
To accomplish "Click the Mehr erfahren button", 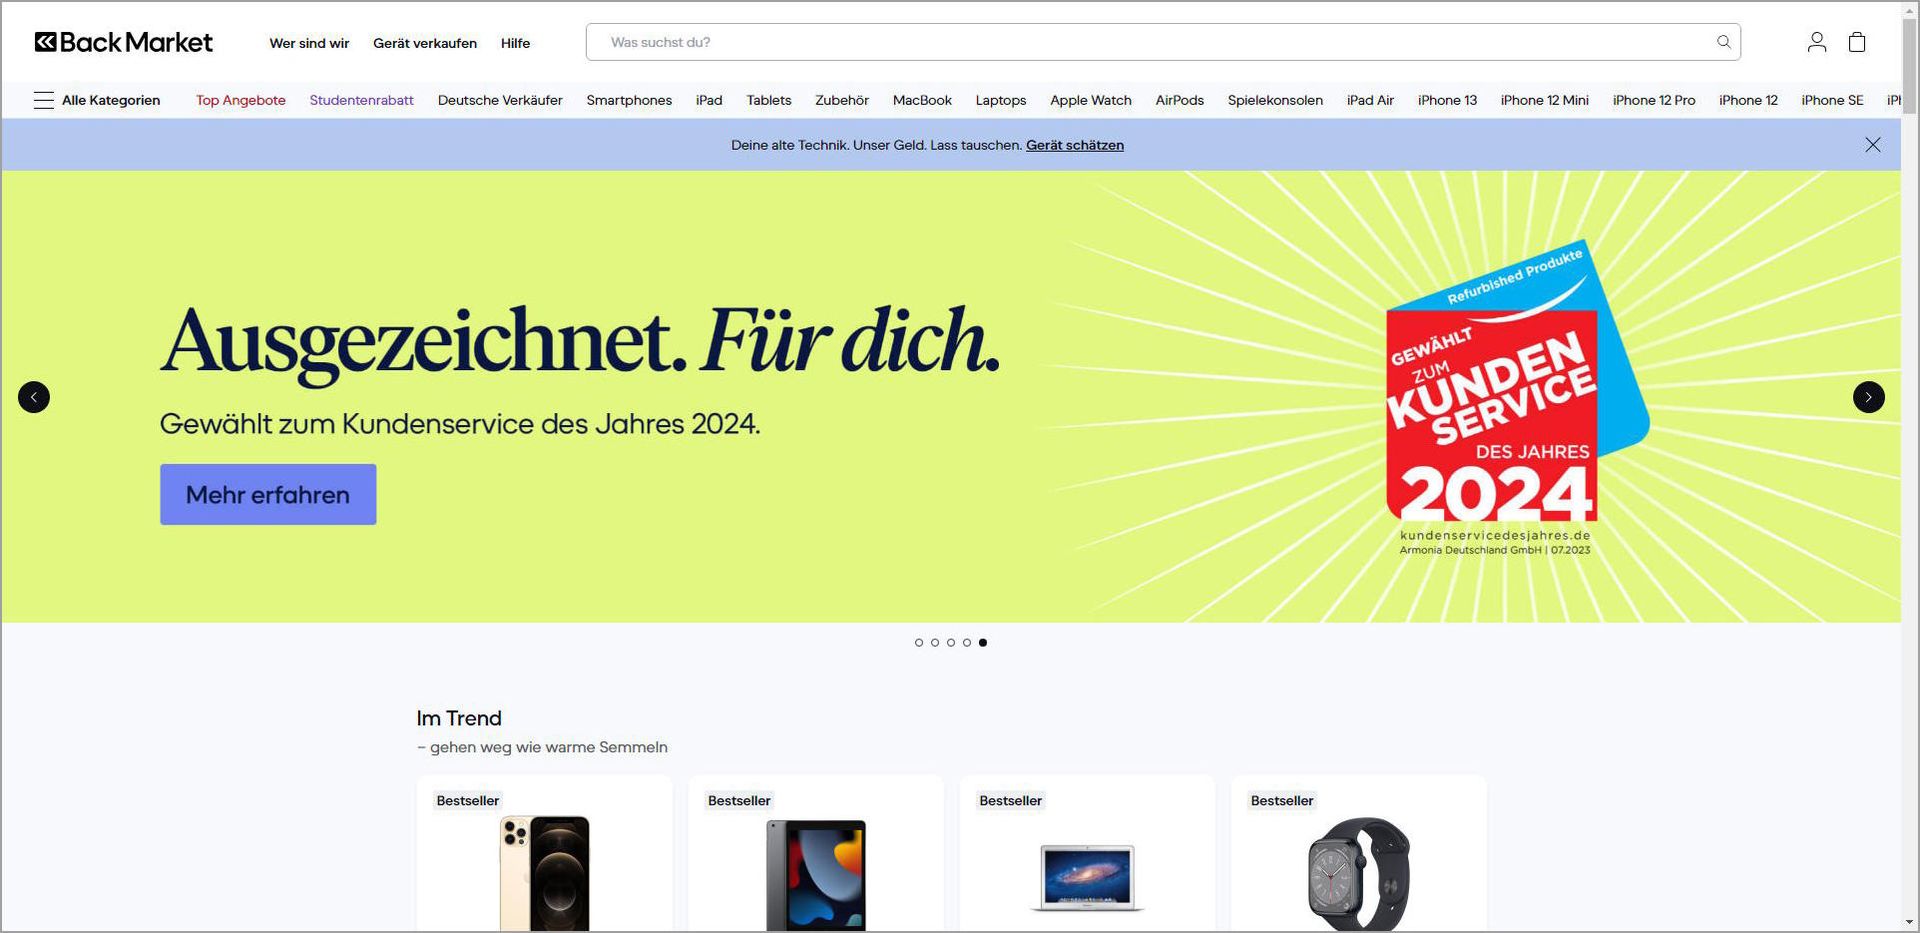I will [x=268, y=494].
